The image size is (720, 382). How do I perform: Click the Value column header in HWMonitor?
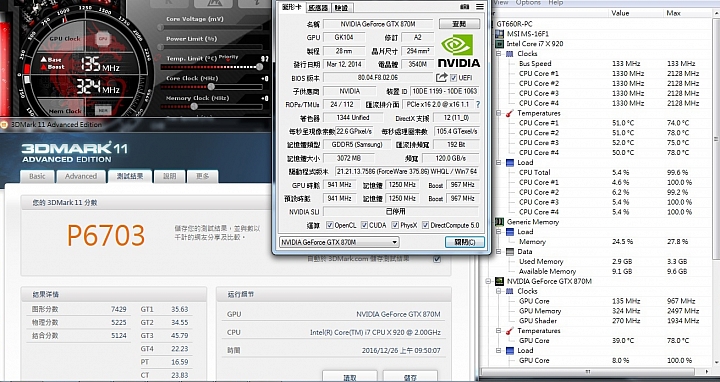click(x=636, y=13)
